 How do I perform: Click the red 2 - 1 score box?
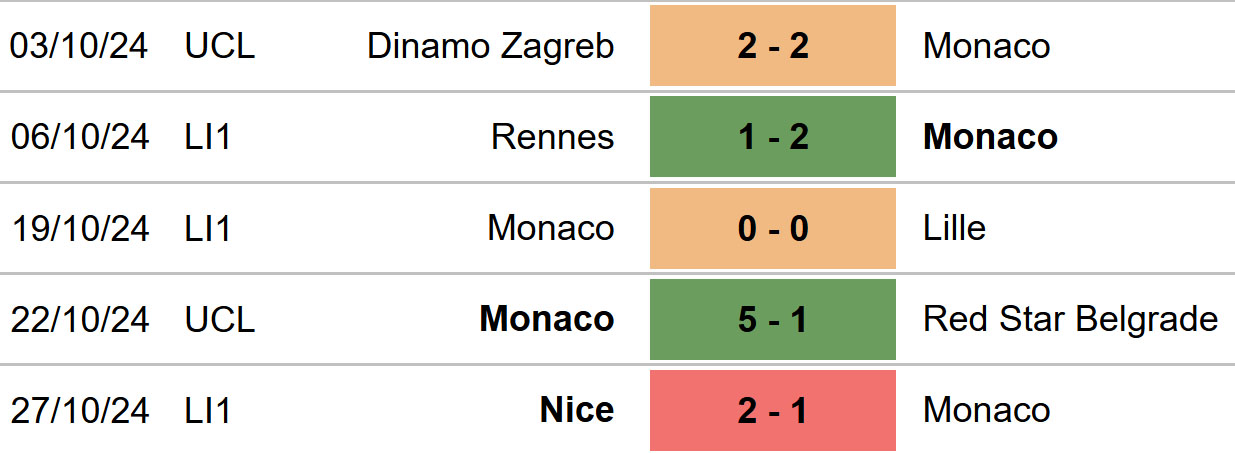pyautogui.click(x=773, y=410)
